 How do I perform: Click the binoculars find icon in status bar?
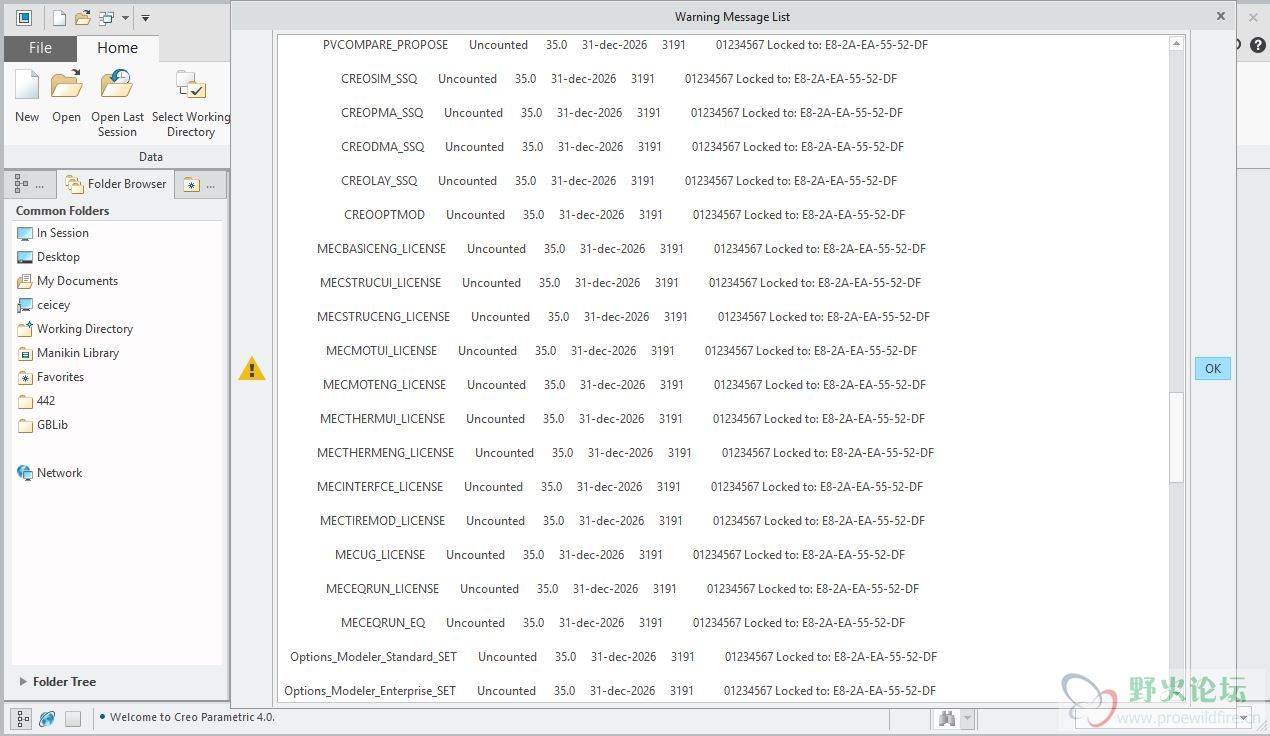947,718
